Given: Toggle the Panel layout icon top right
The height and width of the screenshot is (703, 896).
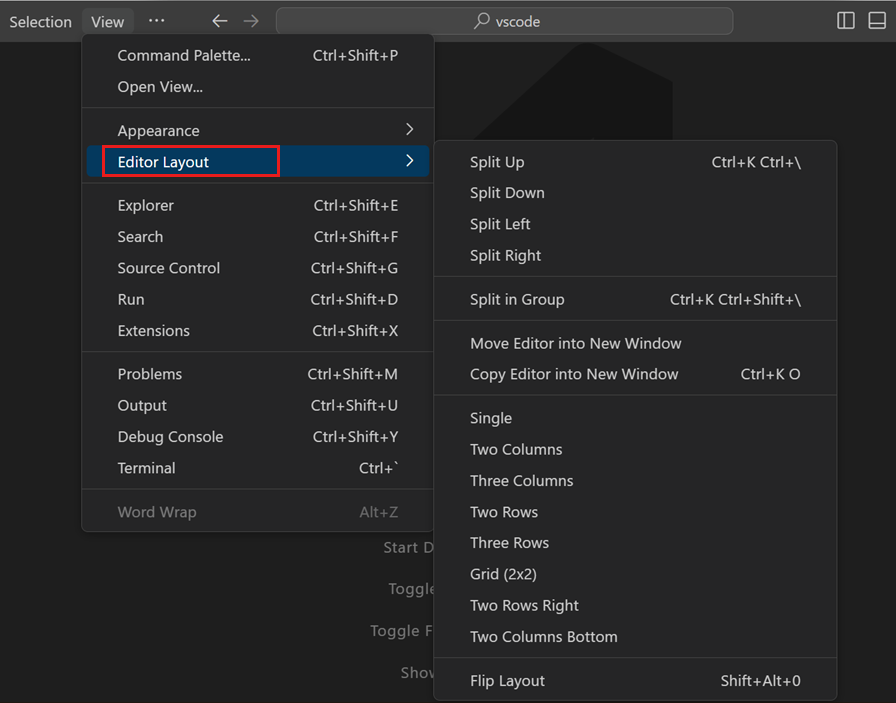Looking at the screenshot, I should [x=875, y=20].
